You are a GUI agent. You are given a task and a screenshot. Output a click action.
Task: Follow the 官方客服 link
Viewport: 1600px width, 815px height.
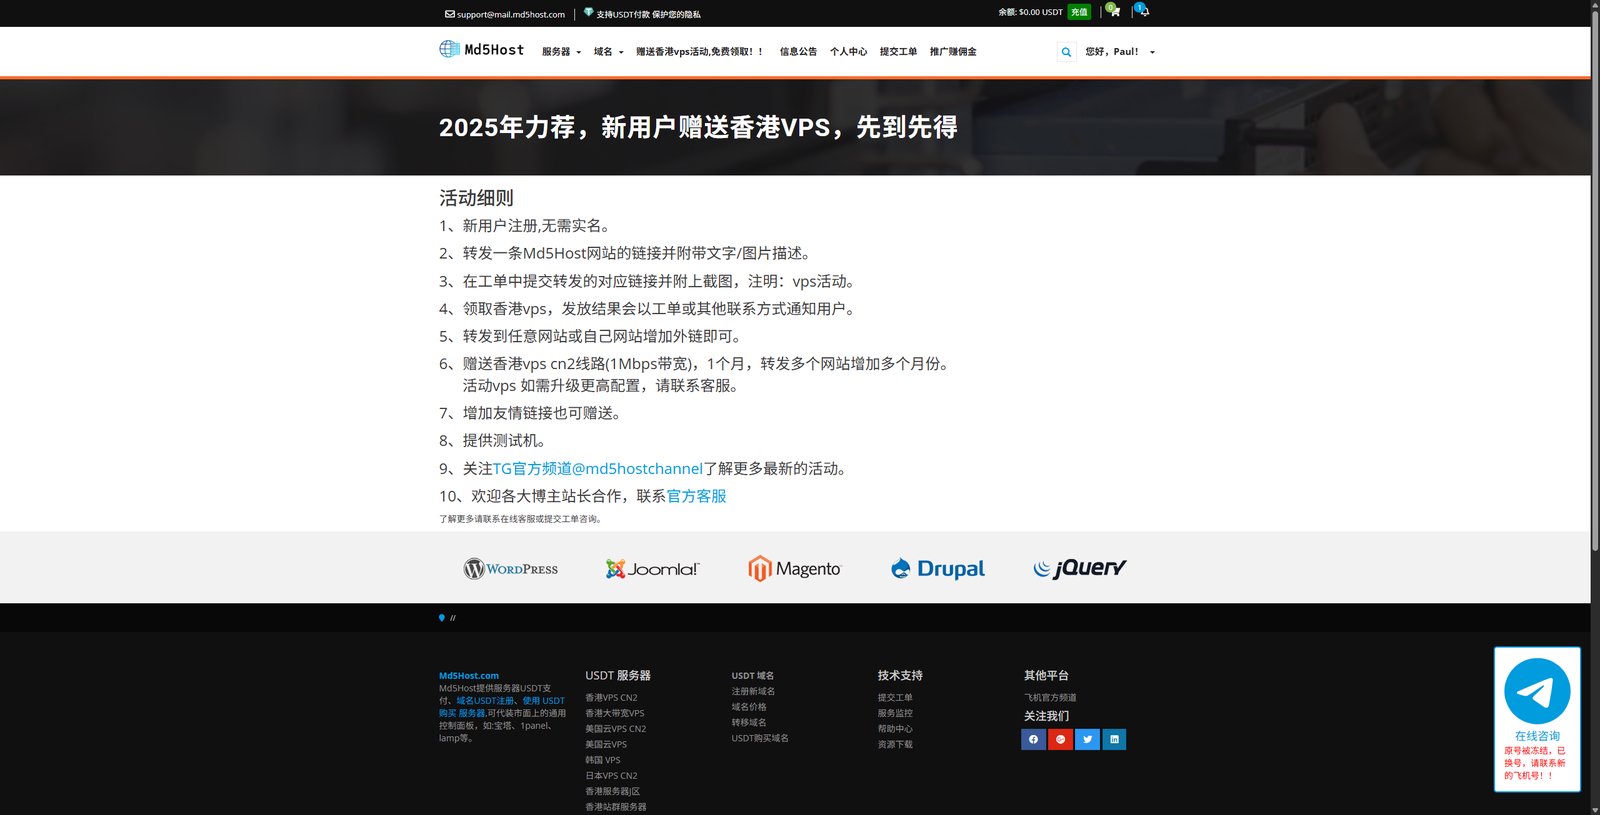pyautogui.click(x=696, y=496)
